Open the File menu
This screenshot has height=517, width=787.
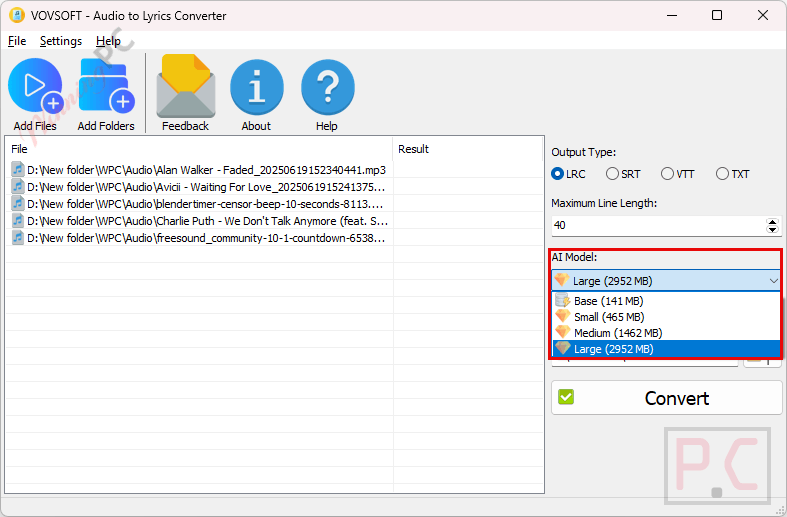coord(17,41)
